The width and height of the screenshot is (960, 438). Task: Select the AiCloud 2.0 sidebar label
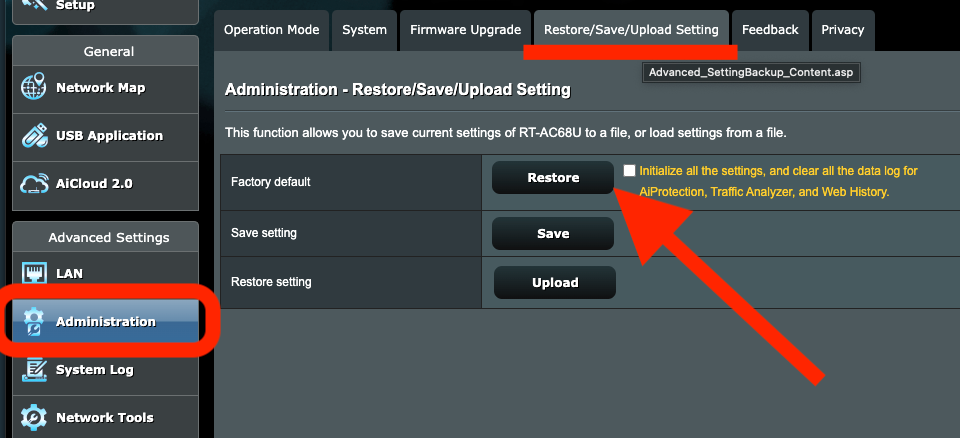click(94, 183)
